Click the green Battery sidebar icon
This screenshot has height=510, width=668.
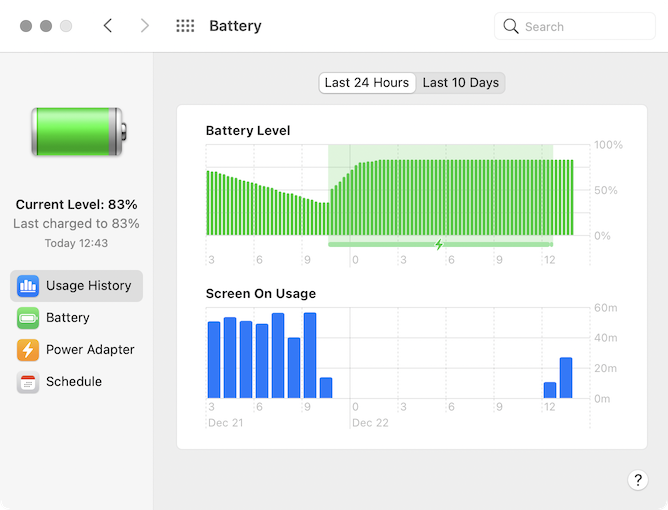pos(28,318)
